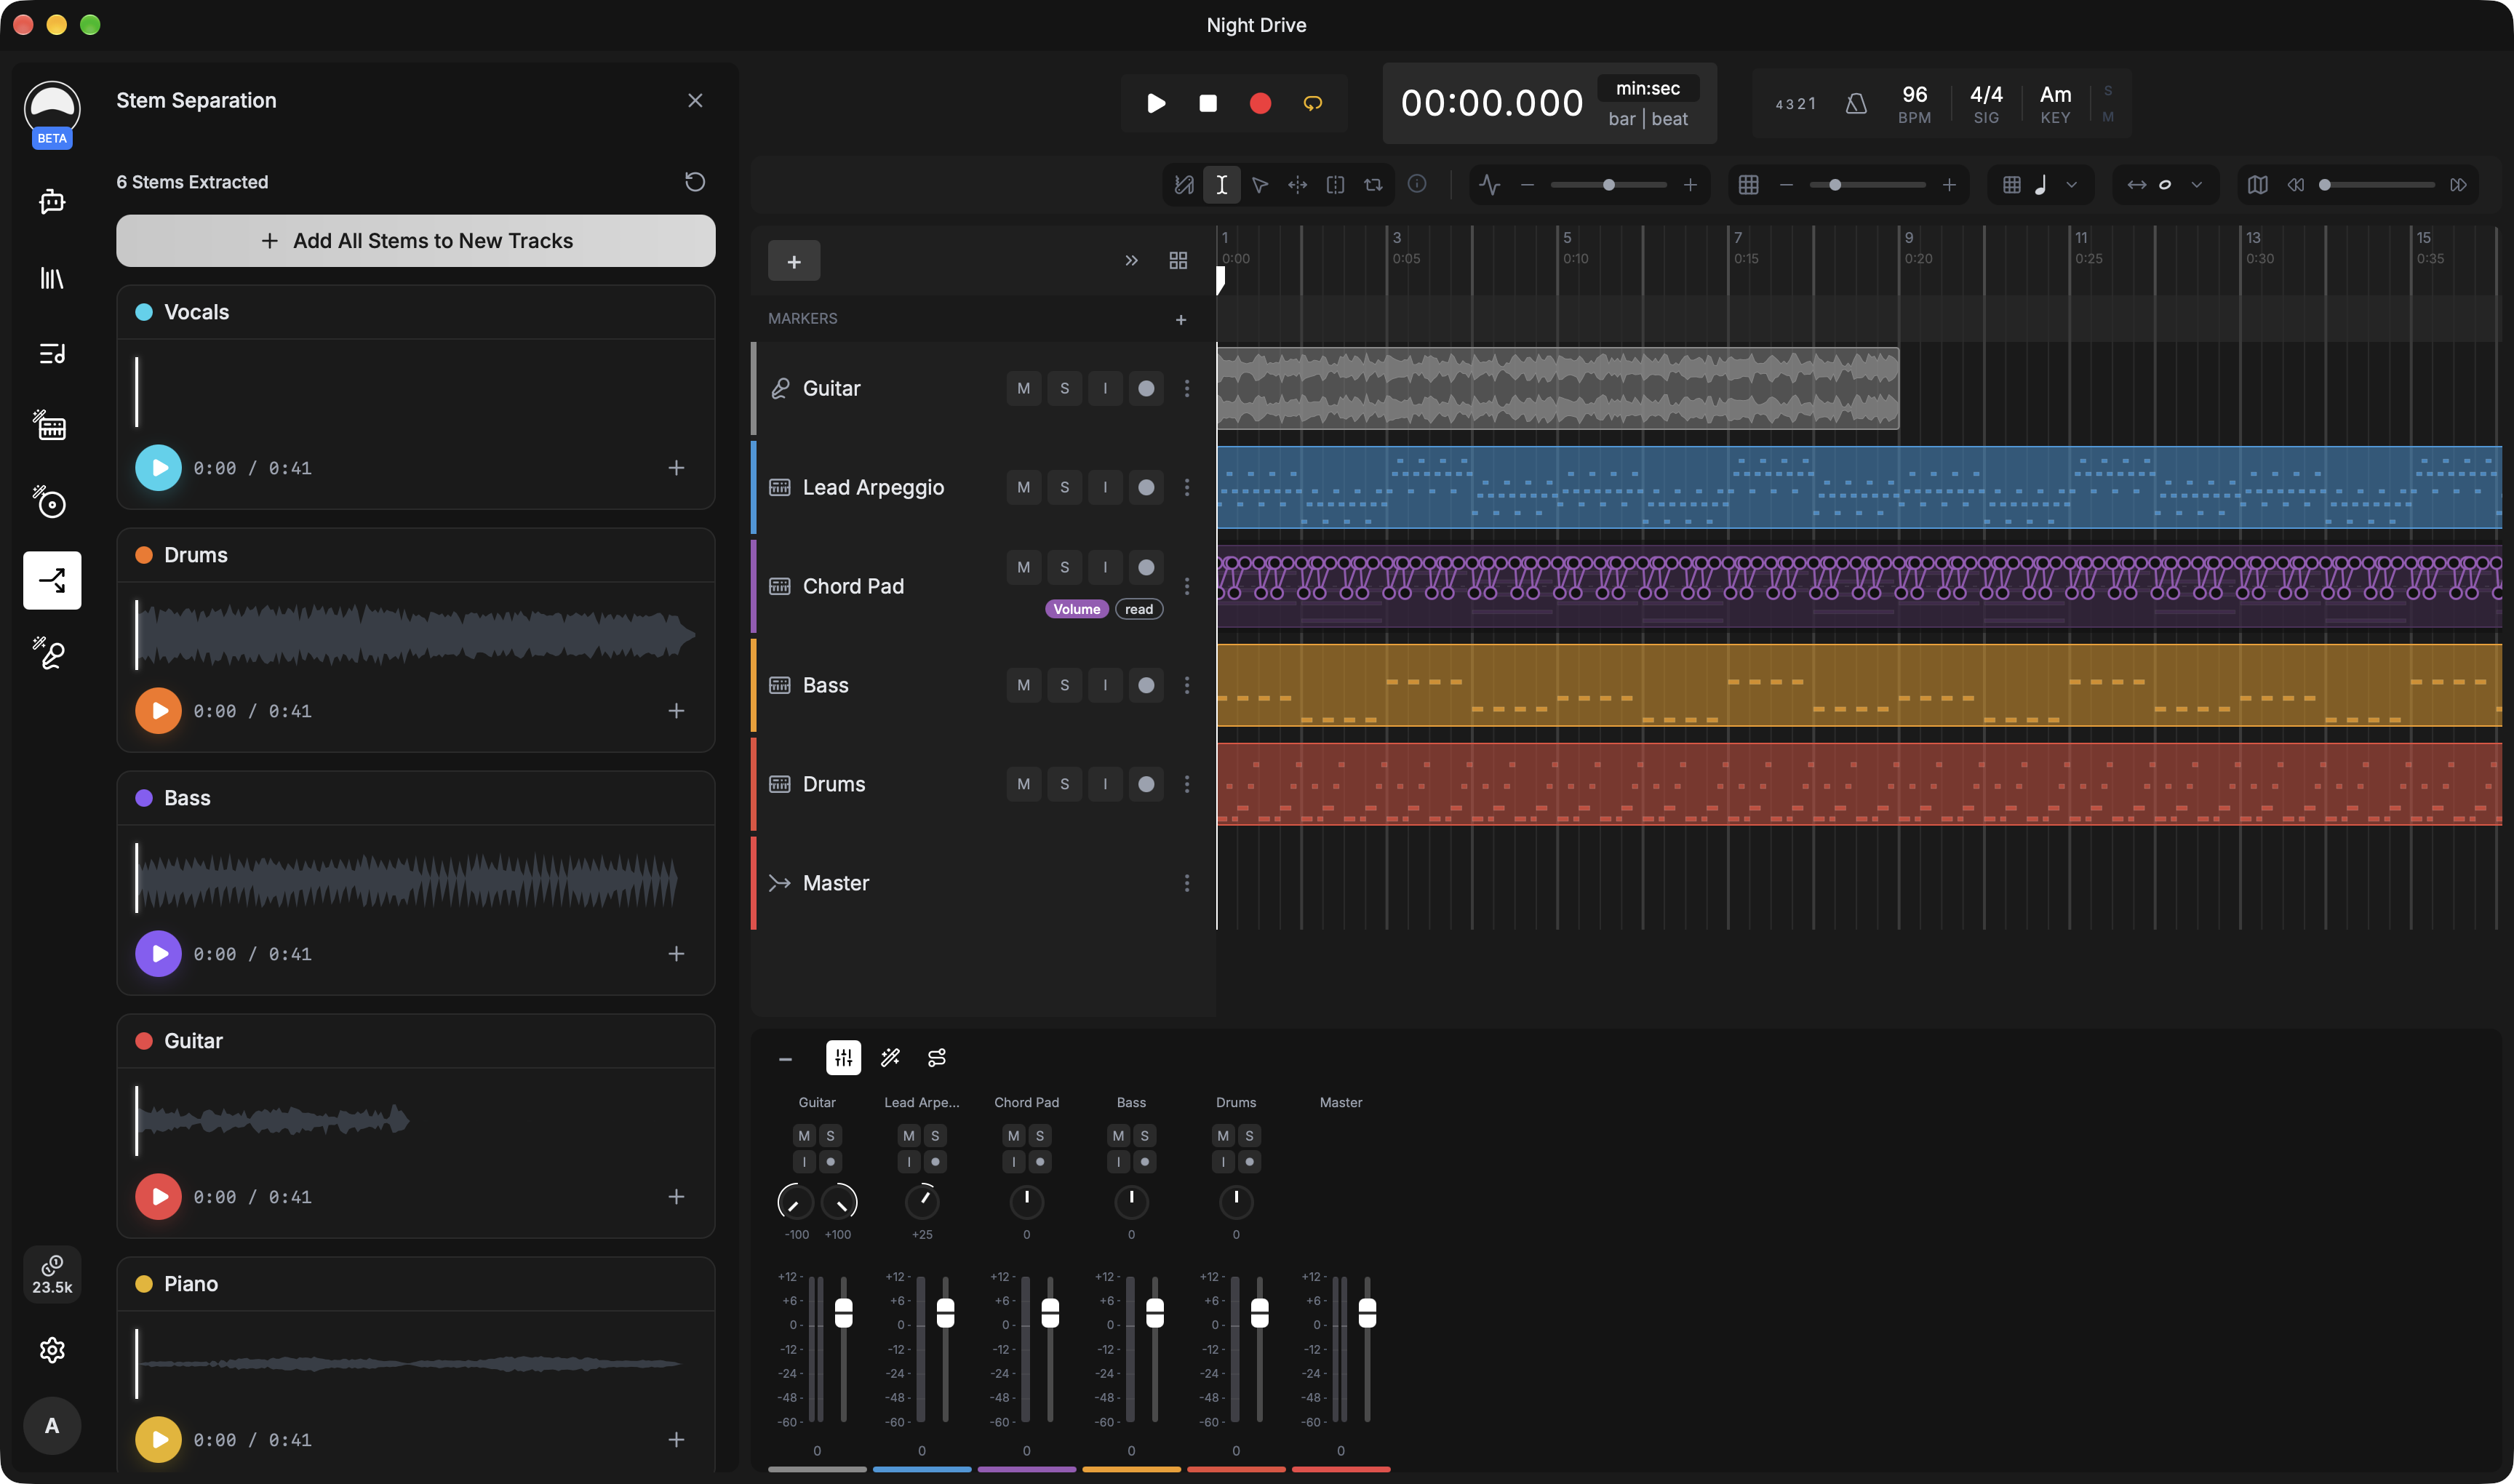Open the routing icon in mixer
2514x1484 pixels.
(x=937, y=1058)
